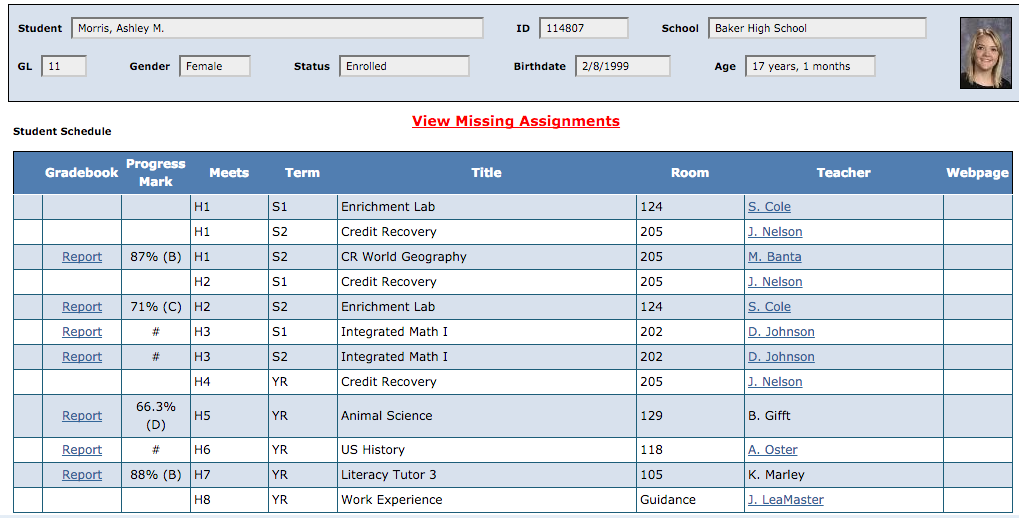Click the Gradebook column header
The width and height of the screenshot is (1019, 518).
81,173
